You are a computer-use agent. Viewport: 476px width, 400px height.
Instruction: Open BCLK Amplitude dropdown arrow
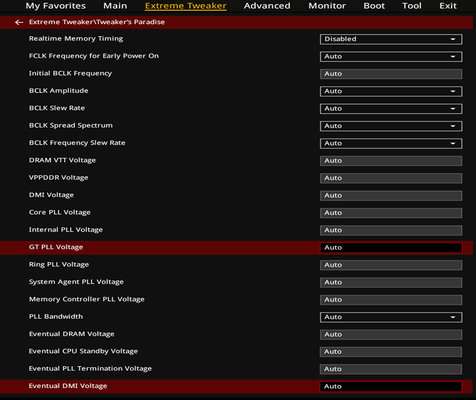pyautogui.click(x=453, y=91)
